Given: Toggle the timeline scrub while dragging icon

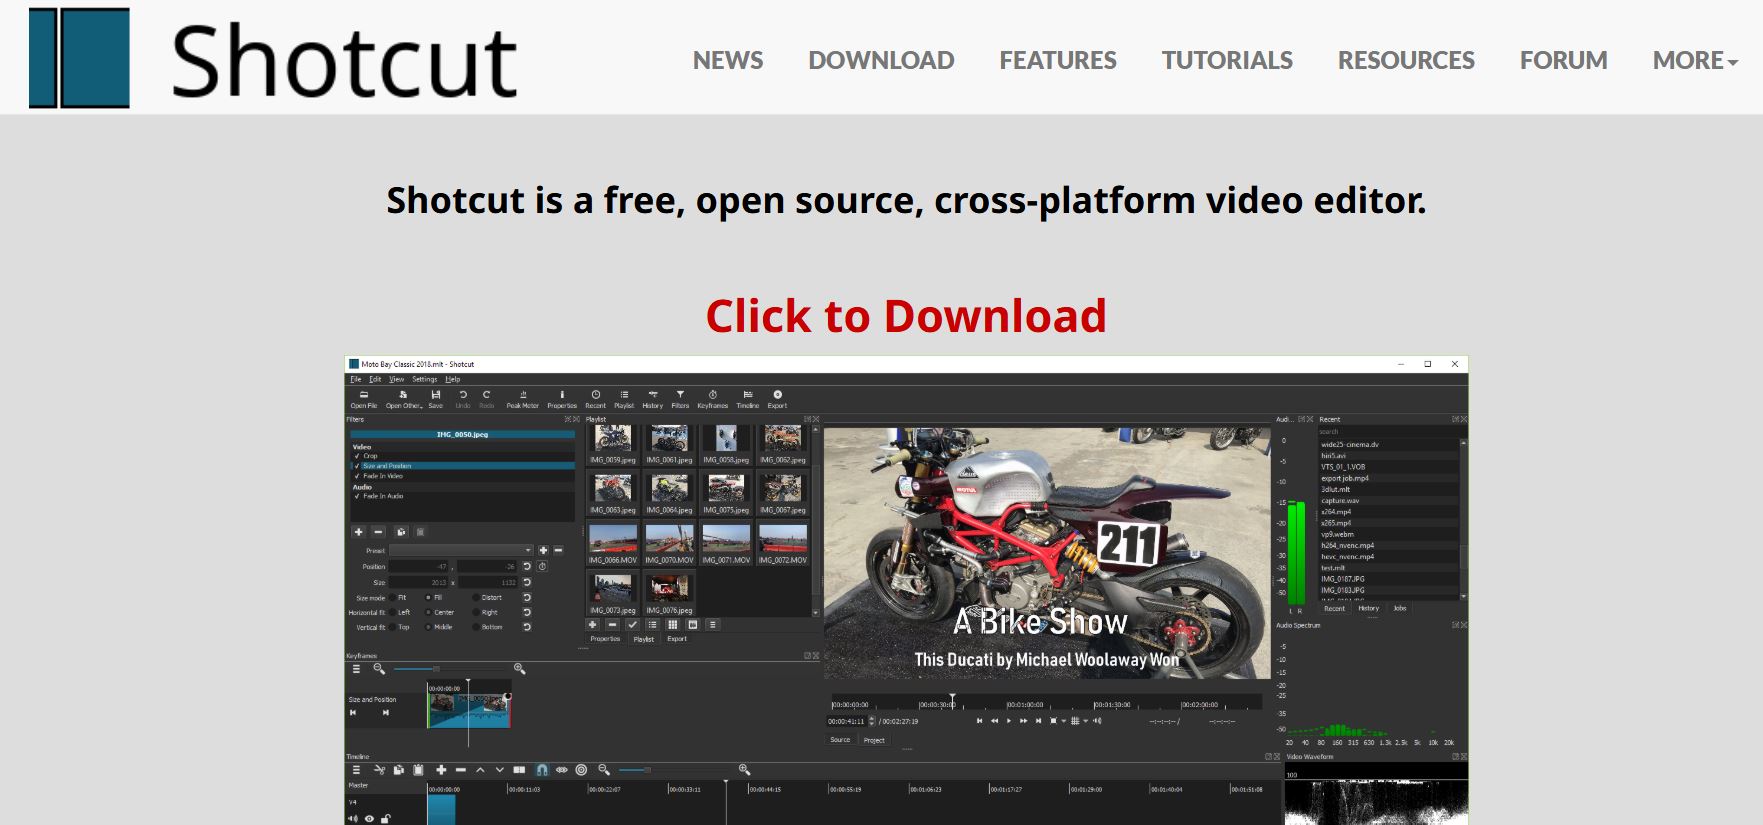Looking at the screenshot, I should pyautogui.click(x=561, y=770).
